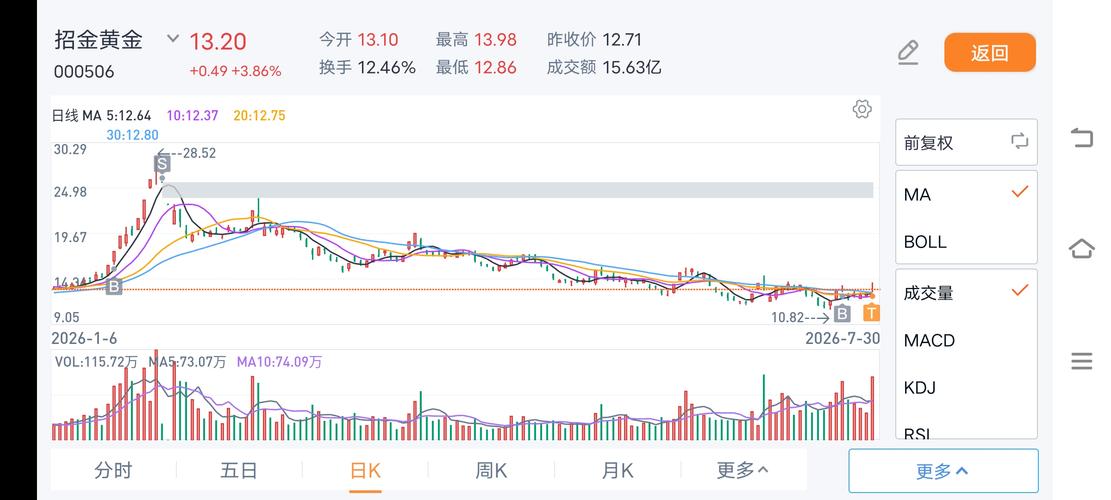Viewport: 1111px width, 500px height.
Task: Tap the orange 返回 button
Action: click(x=990, y=52)
